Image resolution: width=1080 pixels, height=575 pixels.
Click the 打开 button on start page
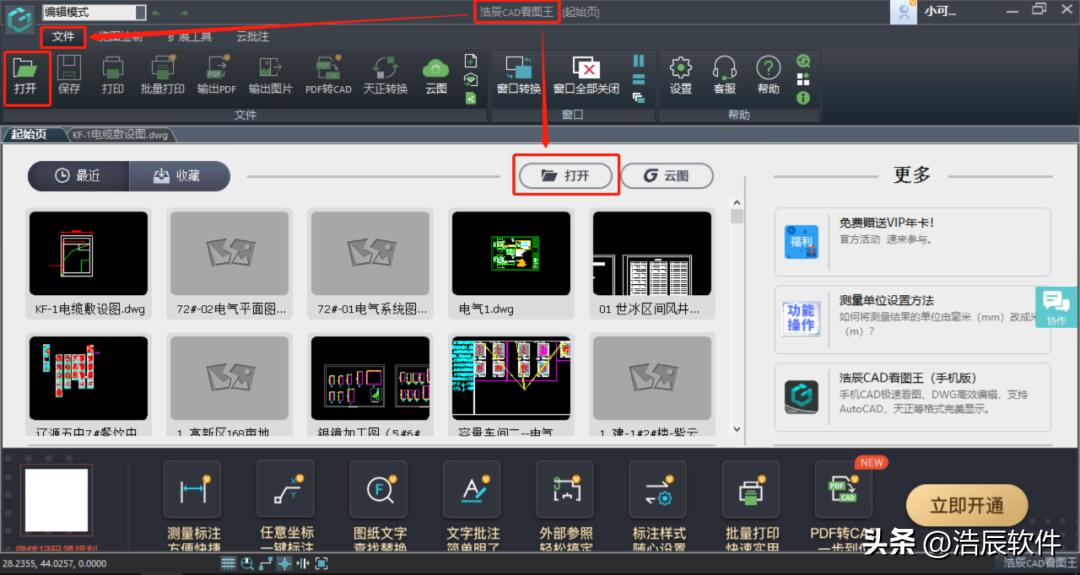[x=565, y=176]
